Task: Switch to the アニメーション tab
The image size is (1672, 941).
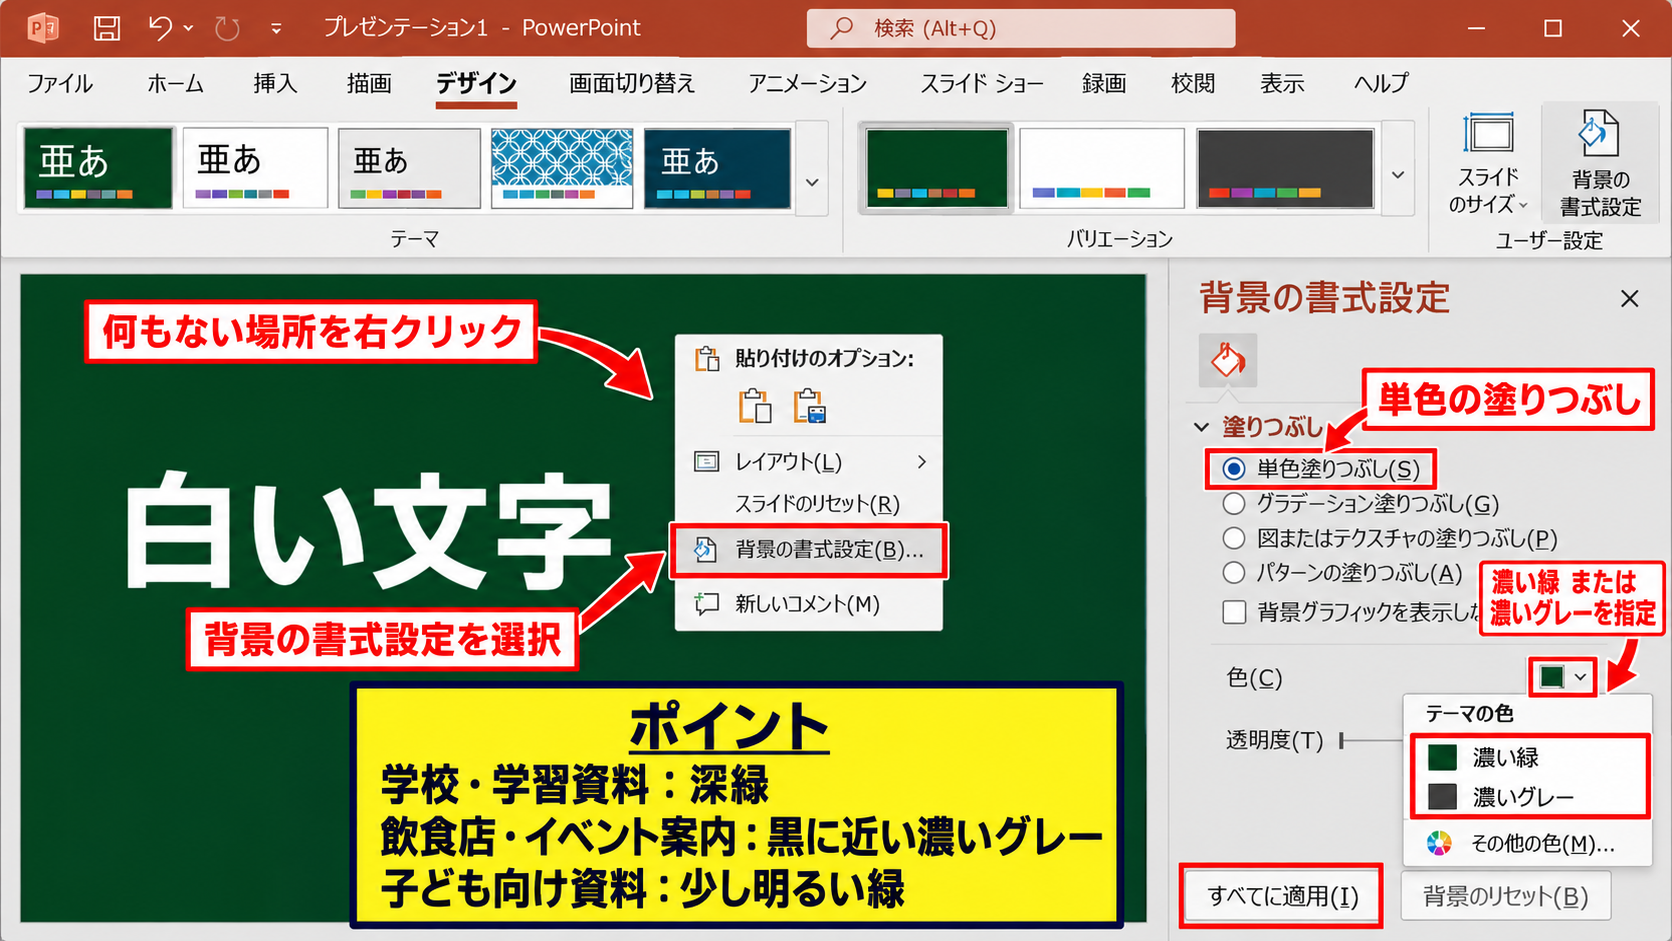Action: [807, 83]
